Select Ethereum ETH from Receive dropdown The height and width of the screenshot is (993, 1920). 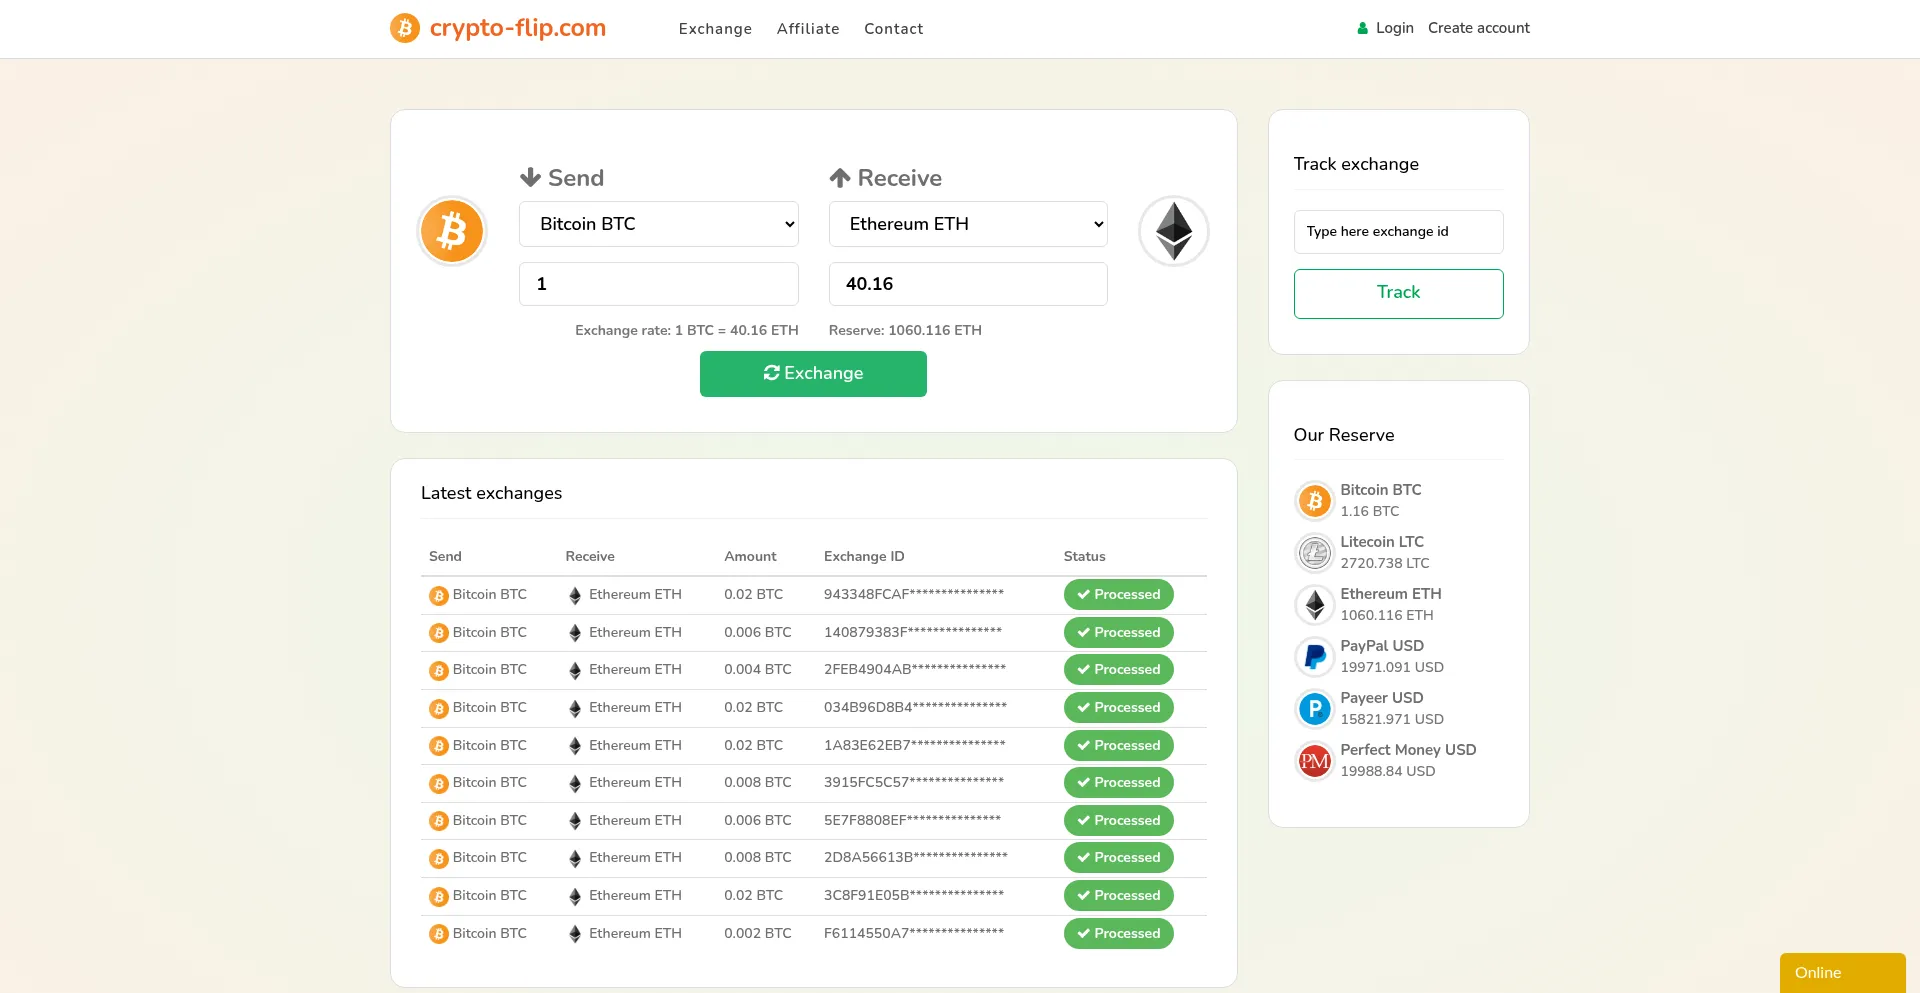pyautogui.click(x=967, y=224)
